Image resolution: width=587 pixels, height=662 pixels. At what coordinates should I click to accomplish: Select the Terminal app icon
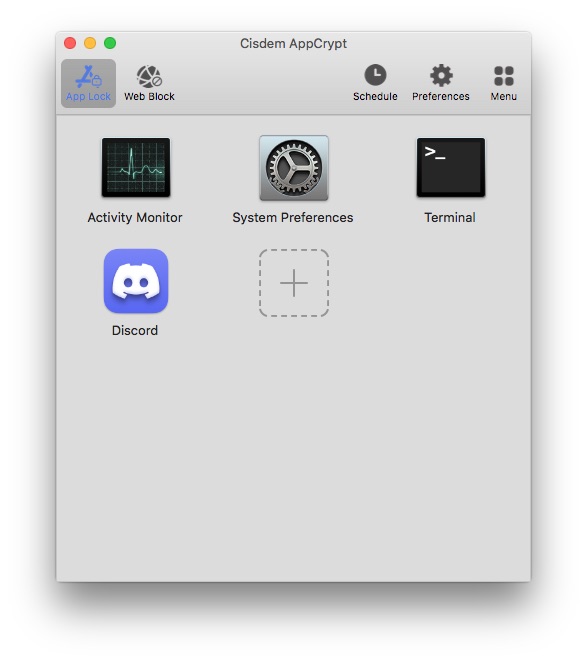click(451, 168)
